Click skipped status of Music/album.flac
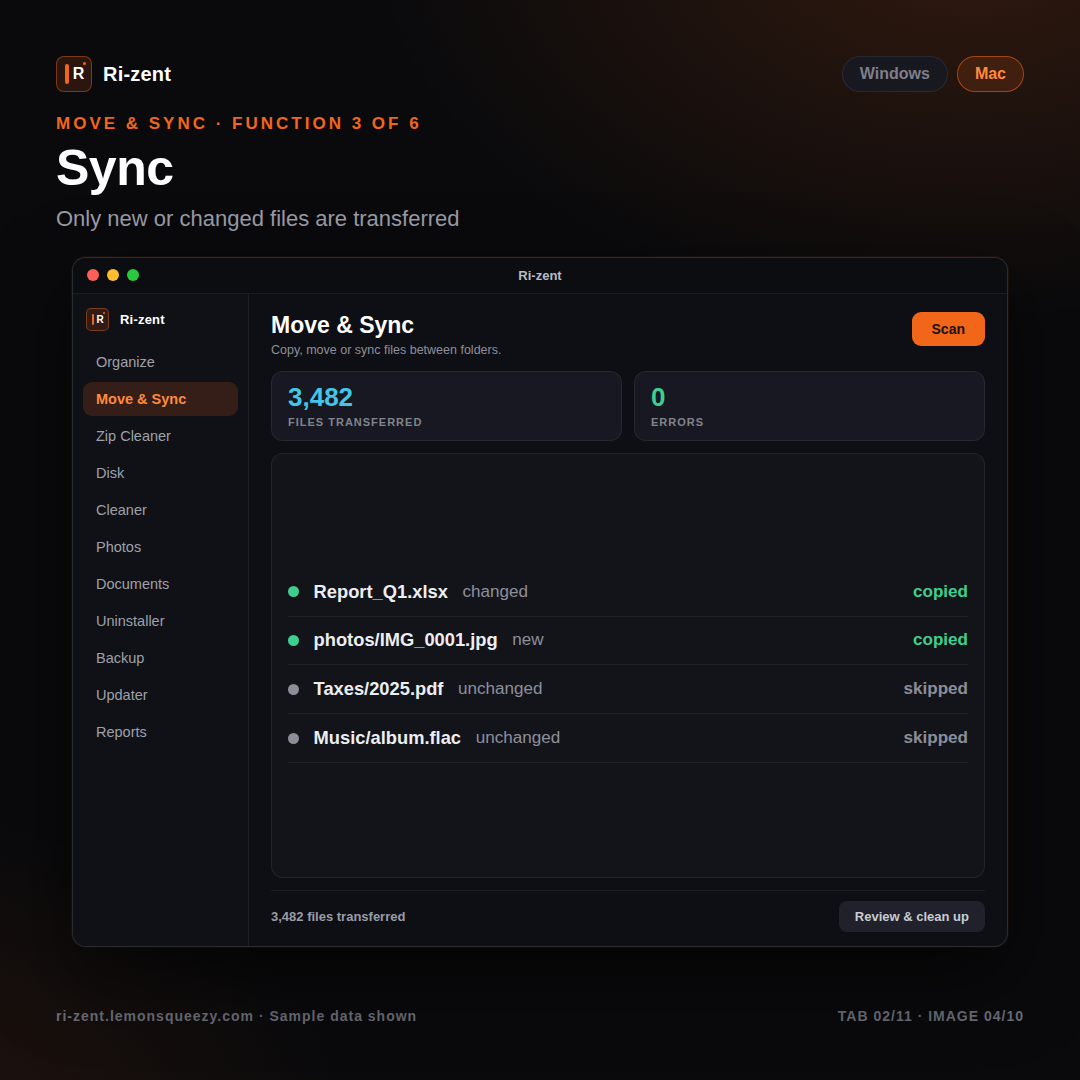The height and width of the screenshot is (1080, 1080). coord(935,738)
